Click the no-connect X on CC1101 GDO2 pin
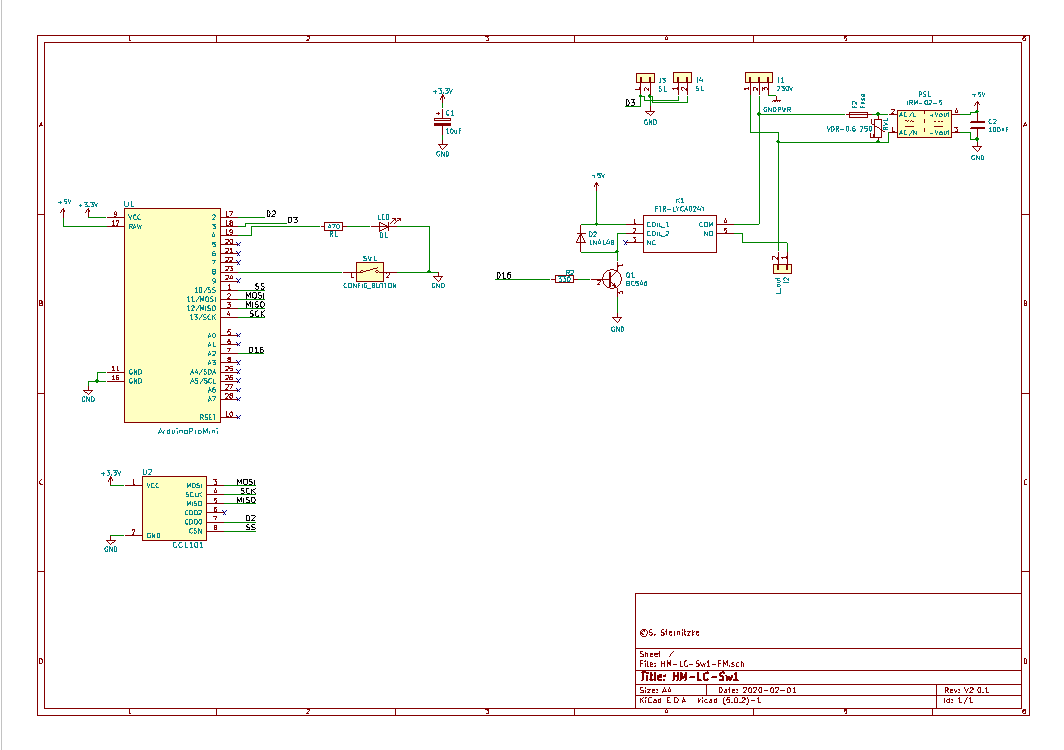 tap(224, 512)
